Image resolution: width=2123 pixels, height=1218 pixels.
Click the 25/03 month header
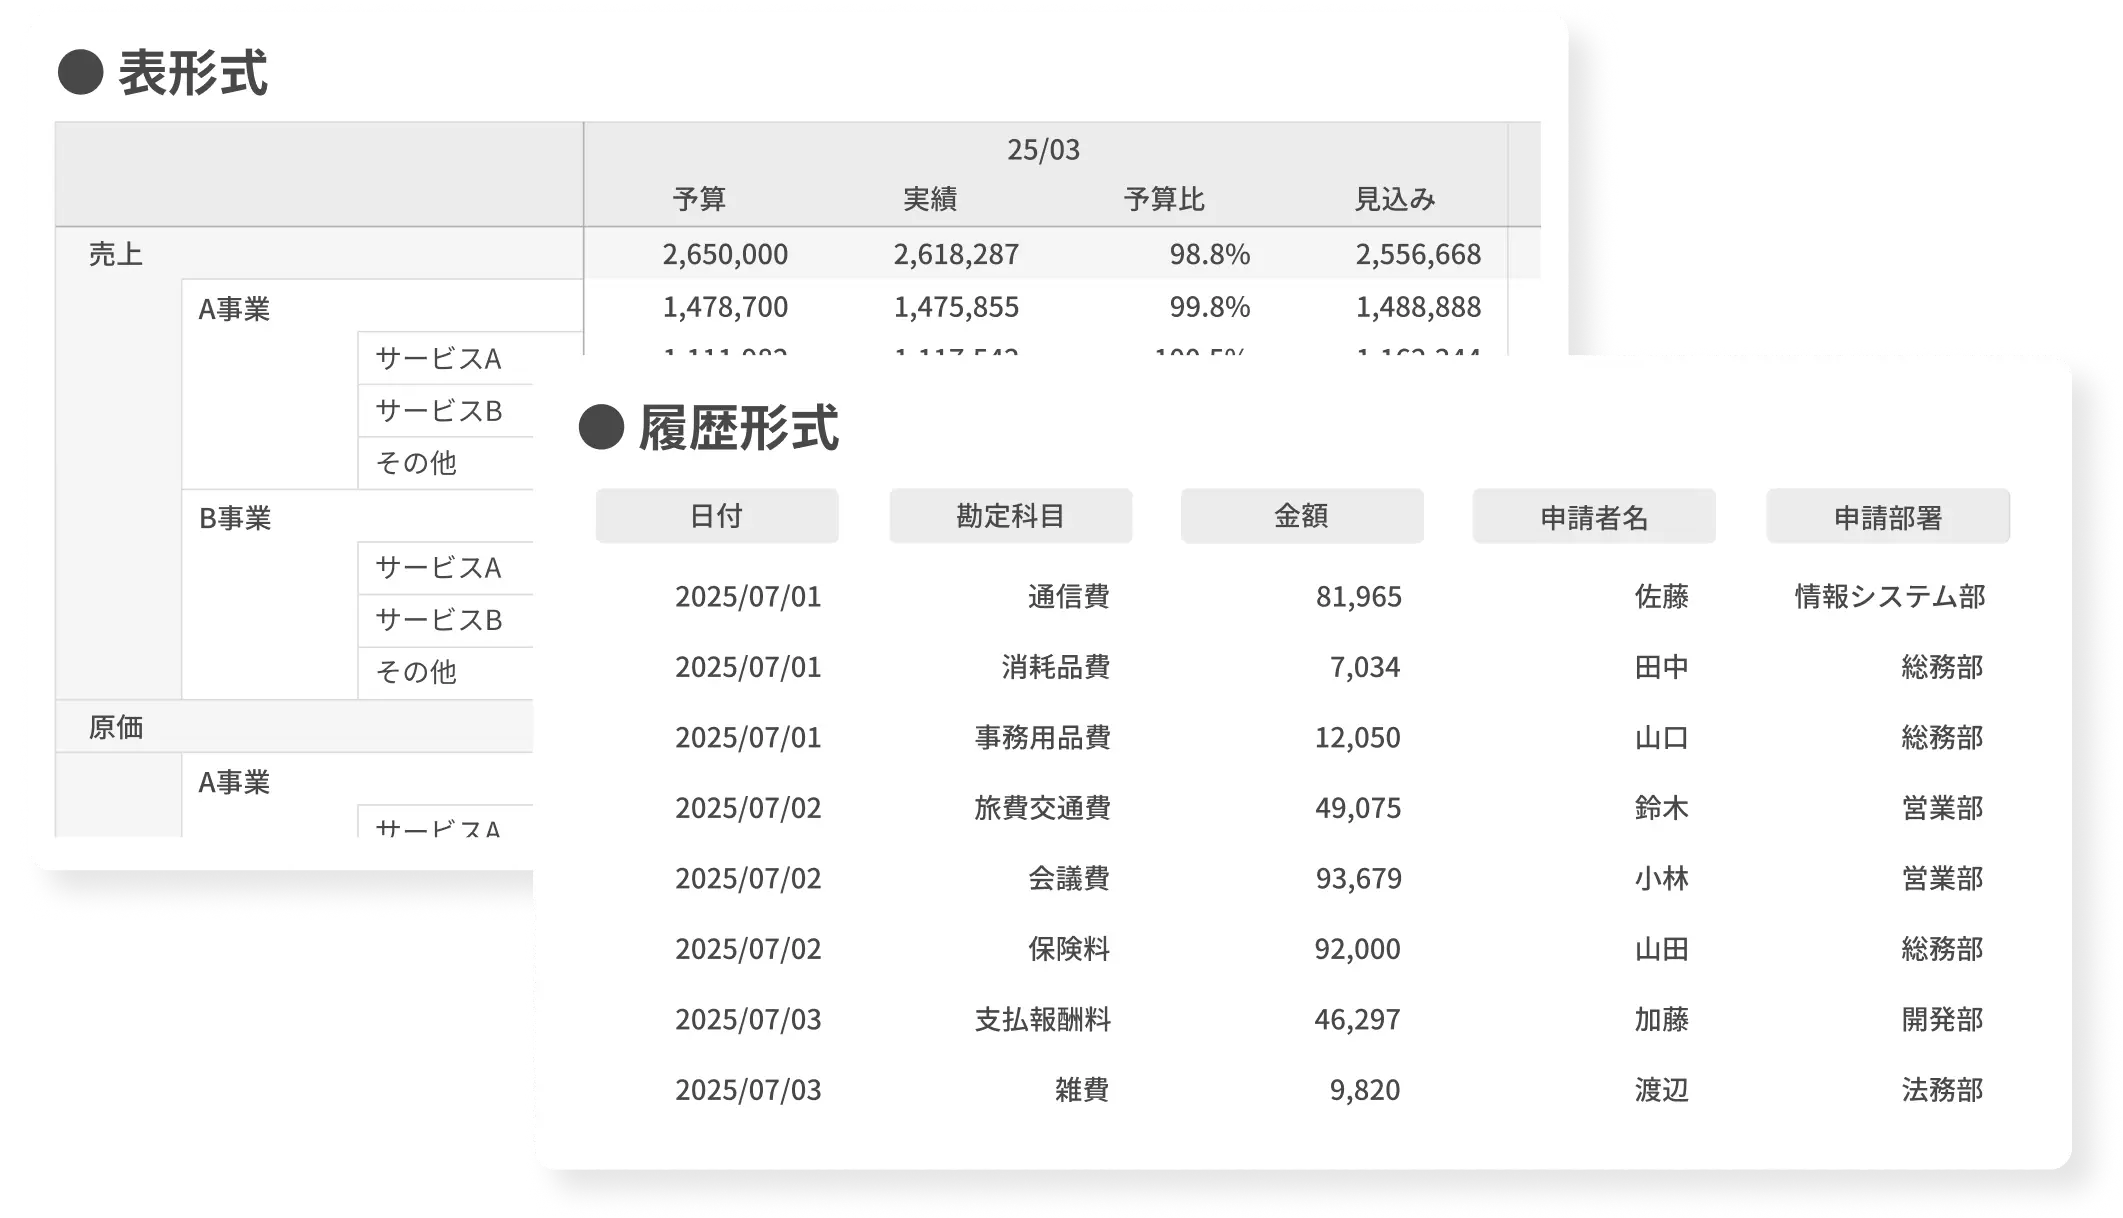(x=1043, y=150)
